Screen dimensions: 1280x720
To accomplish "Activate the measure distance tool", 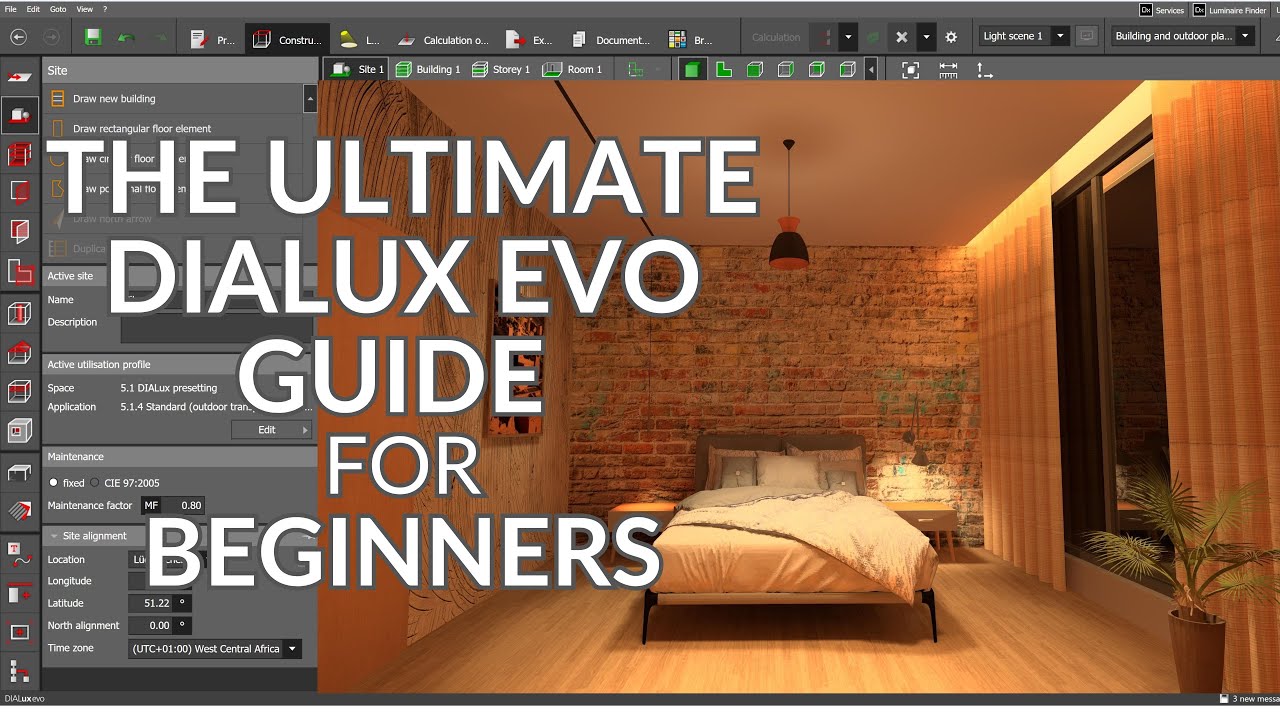I will click(948, 70).
